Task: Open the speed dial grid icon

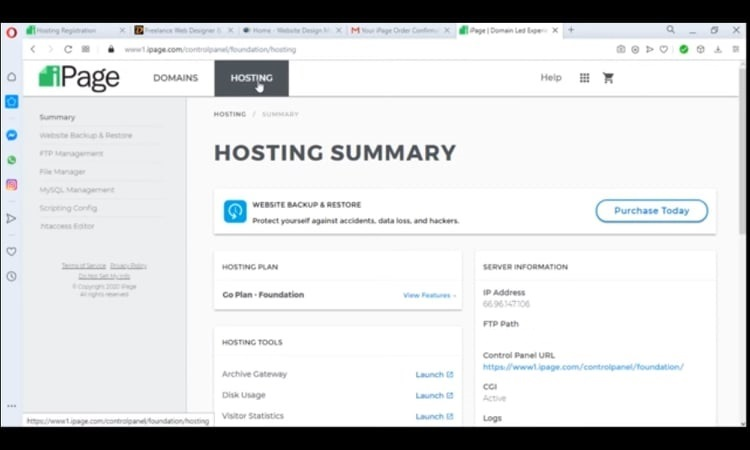Action: [86, 49]
